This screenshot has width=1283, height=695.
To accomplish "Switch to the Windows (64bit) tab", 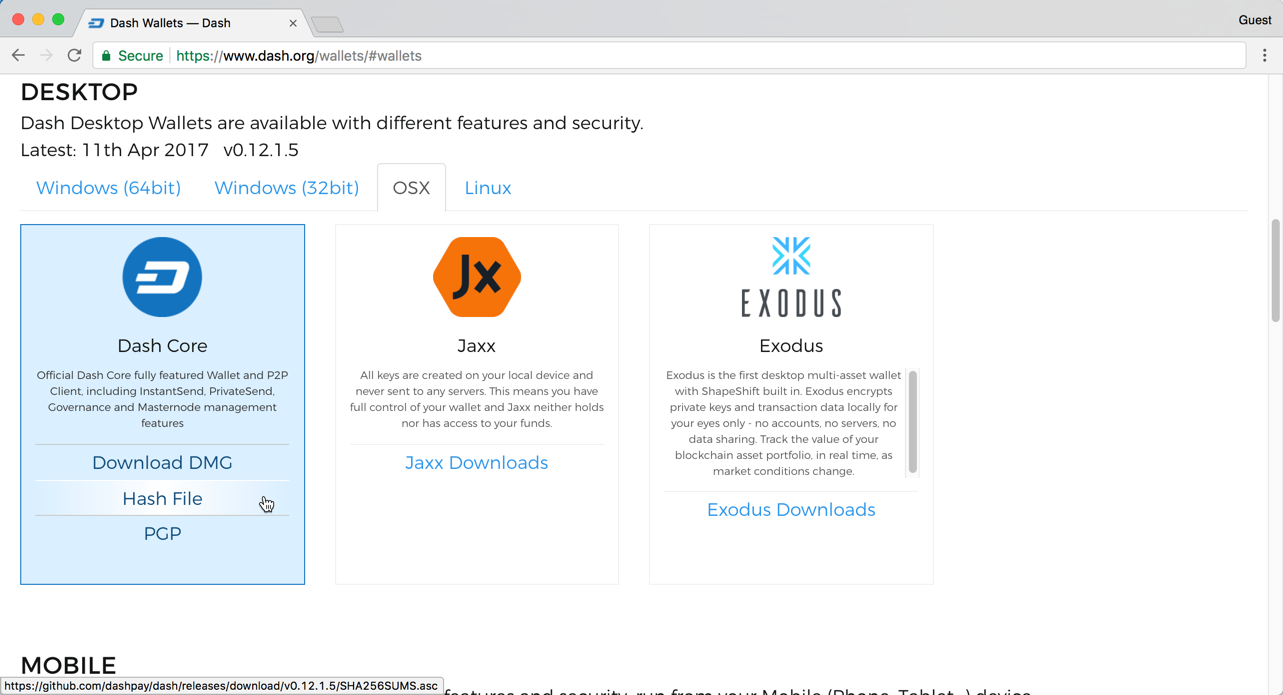I will pyautogui.click(x=108, y=188).
